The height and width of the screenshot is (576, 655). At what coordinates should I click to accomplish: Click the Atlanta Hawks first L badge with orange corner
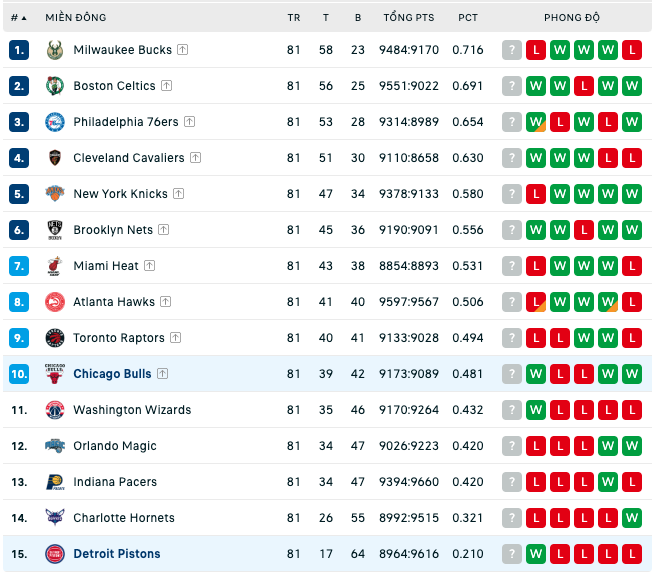point(536,302)
